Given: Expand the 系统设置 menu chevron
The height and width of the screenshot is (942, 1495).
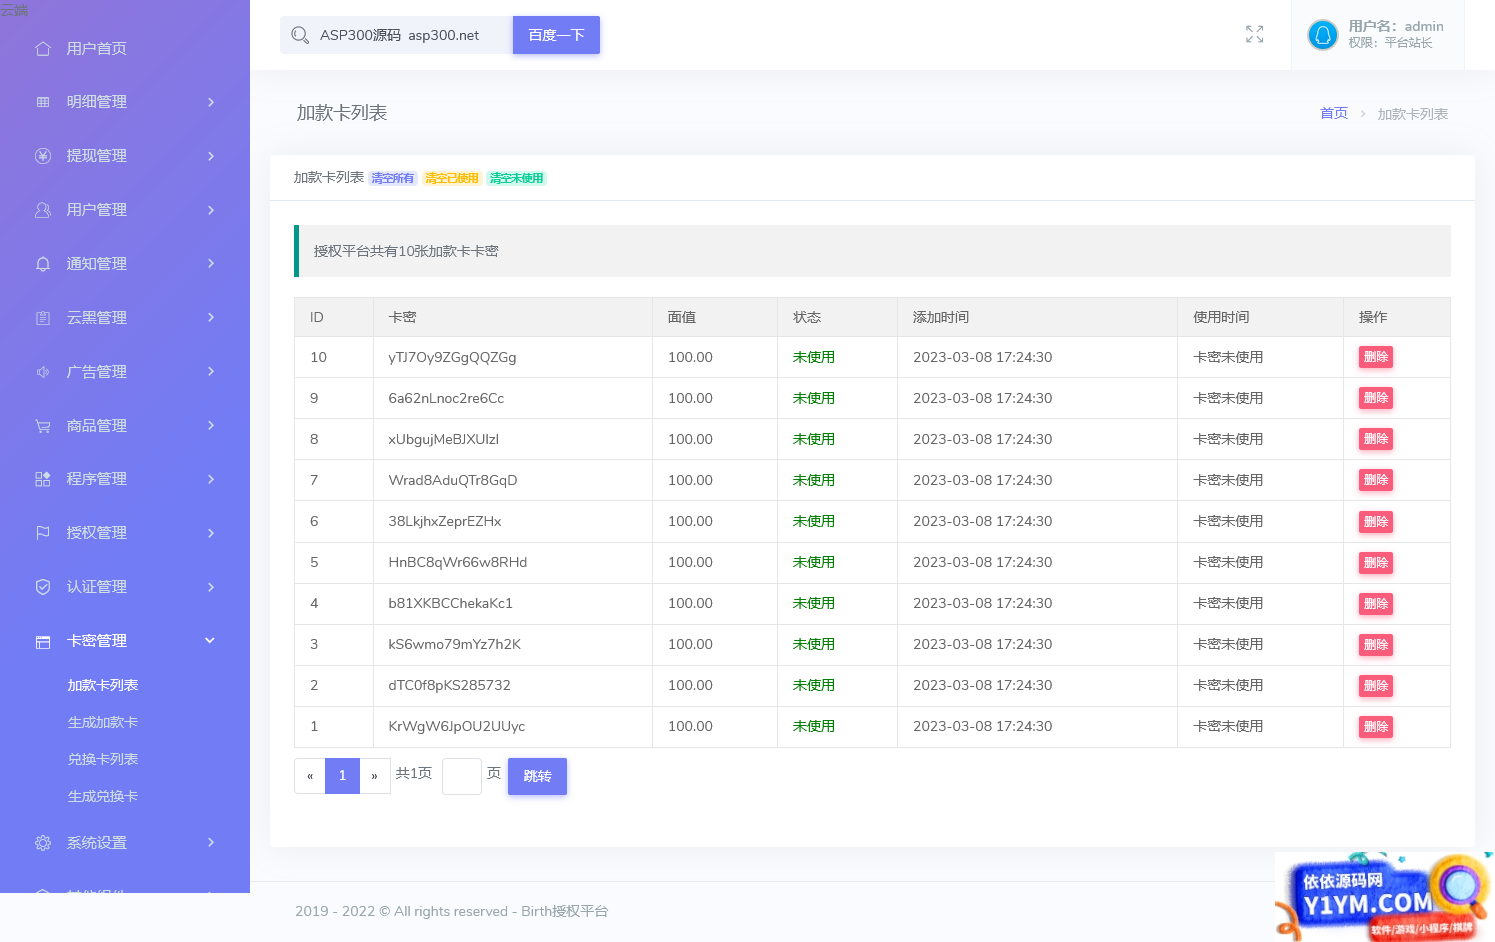Looking at the screenshot, I should click(x=210, y=843).
